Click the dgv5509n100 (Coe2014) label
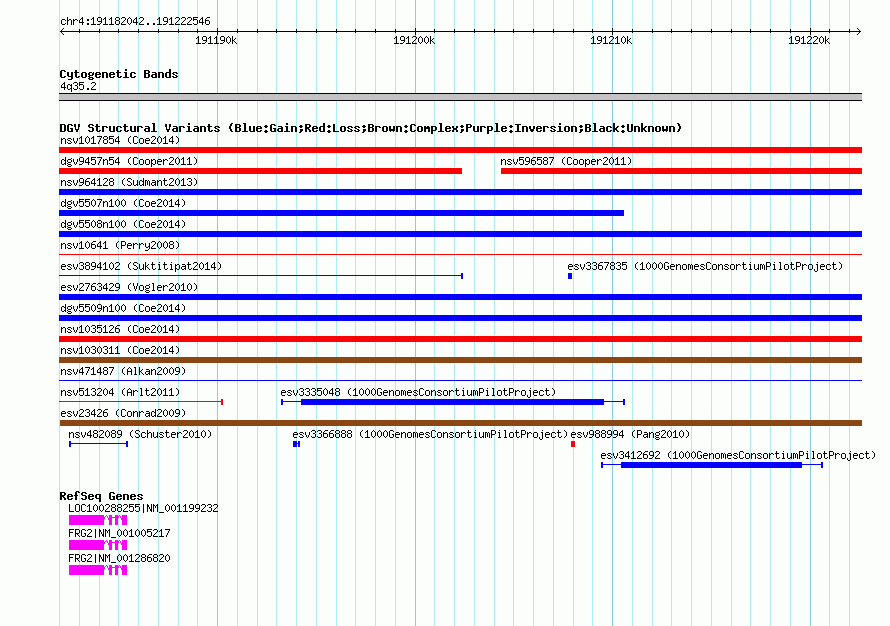 (x=123, y=308)
